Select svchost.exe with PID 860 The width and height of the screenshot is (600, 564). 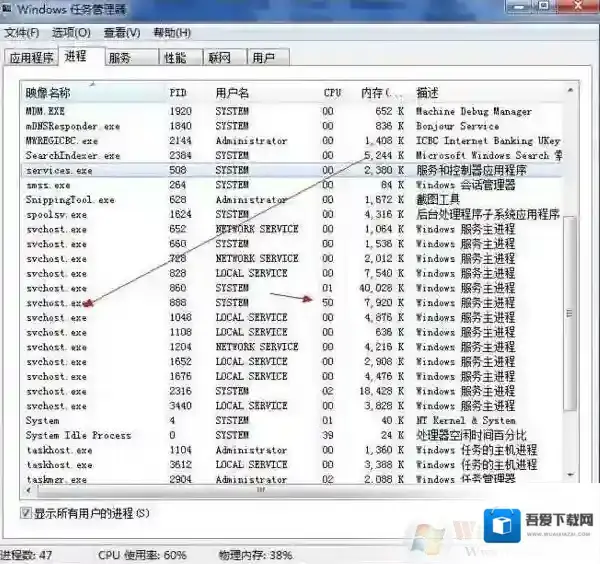pyautogui.click(x=292, y=288)
